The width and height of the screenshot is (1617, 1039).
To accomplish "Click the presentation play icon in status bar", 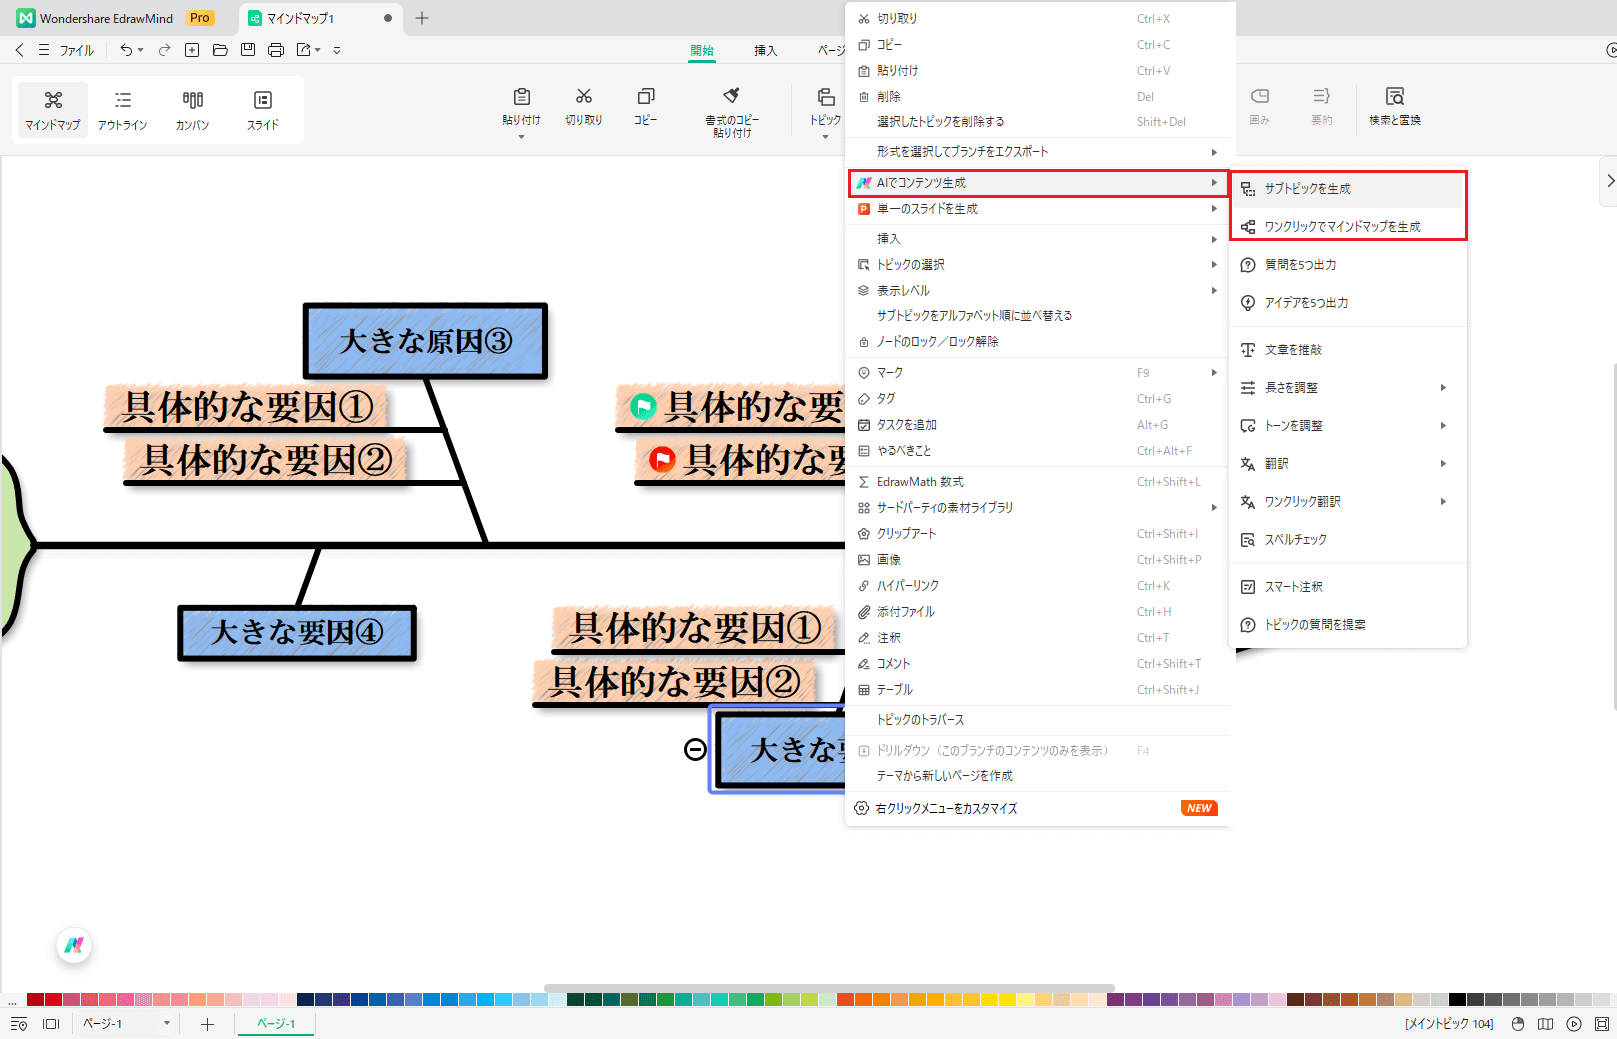I will pyautogui.click(x=1574, y=1024).
